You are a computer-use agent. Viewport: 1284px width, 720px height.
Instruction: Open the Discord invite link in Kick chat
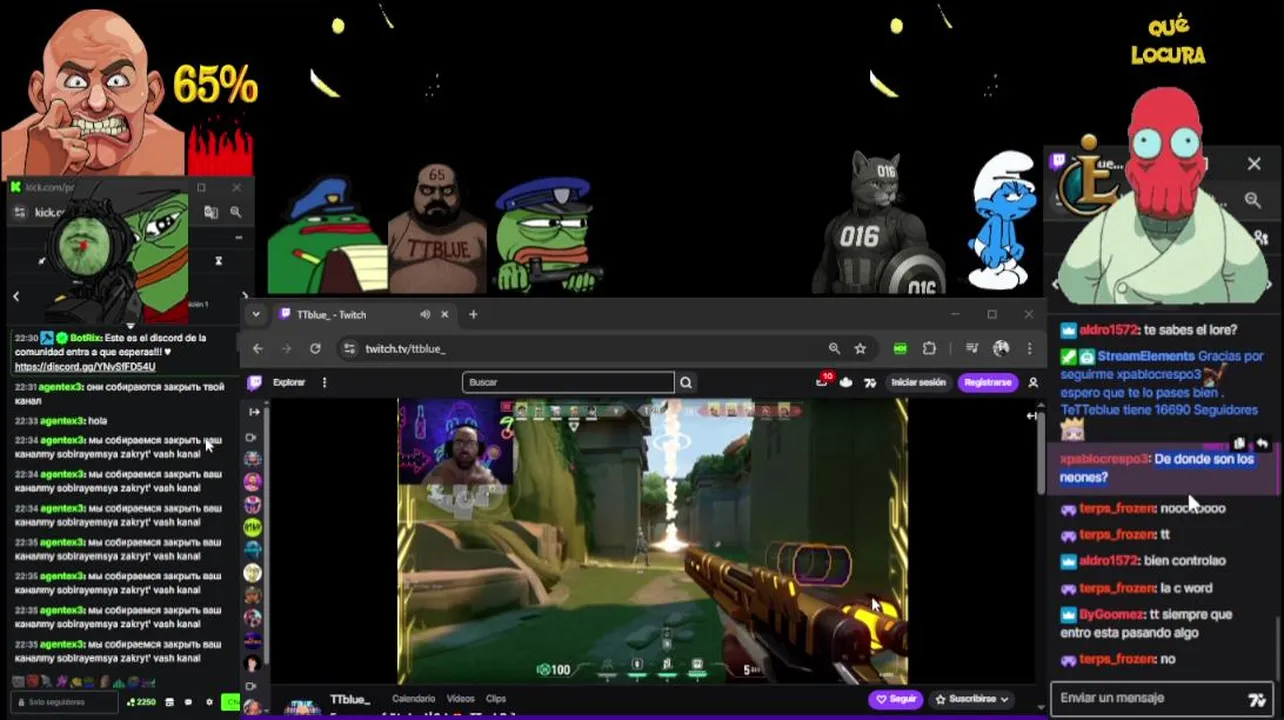[x=85, y=367]
